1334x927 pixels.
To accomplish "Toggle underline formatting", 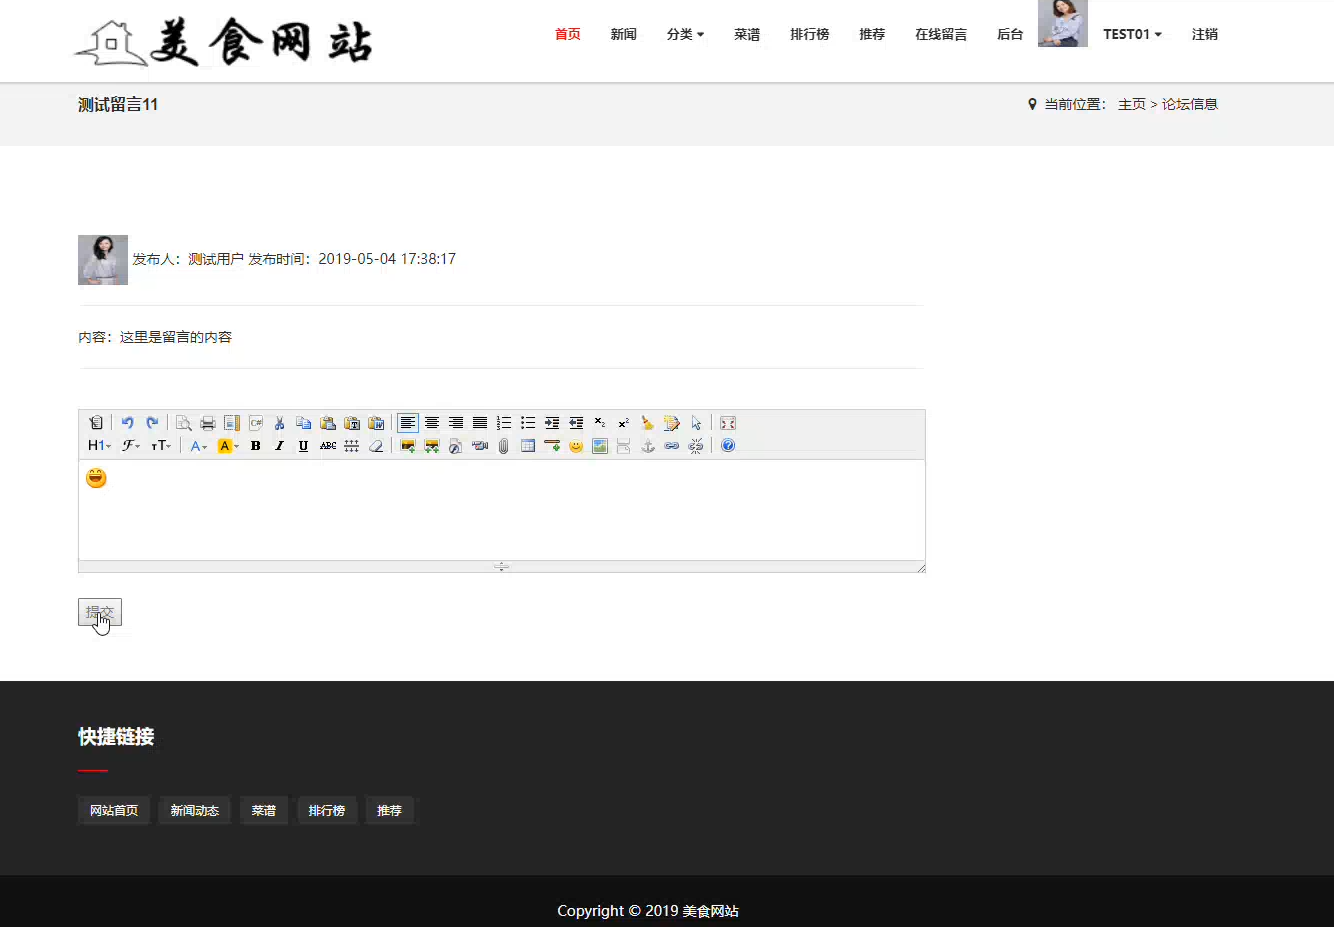I will pos(303,445).
